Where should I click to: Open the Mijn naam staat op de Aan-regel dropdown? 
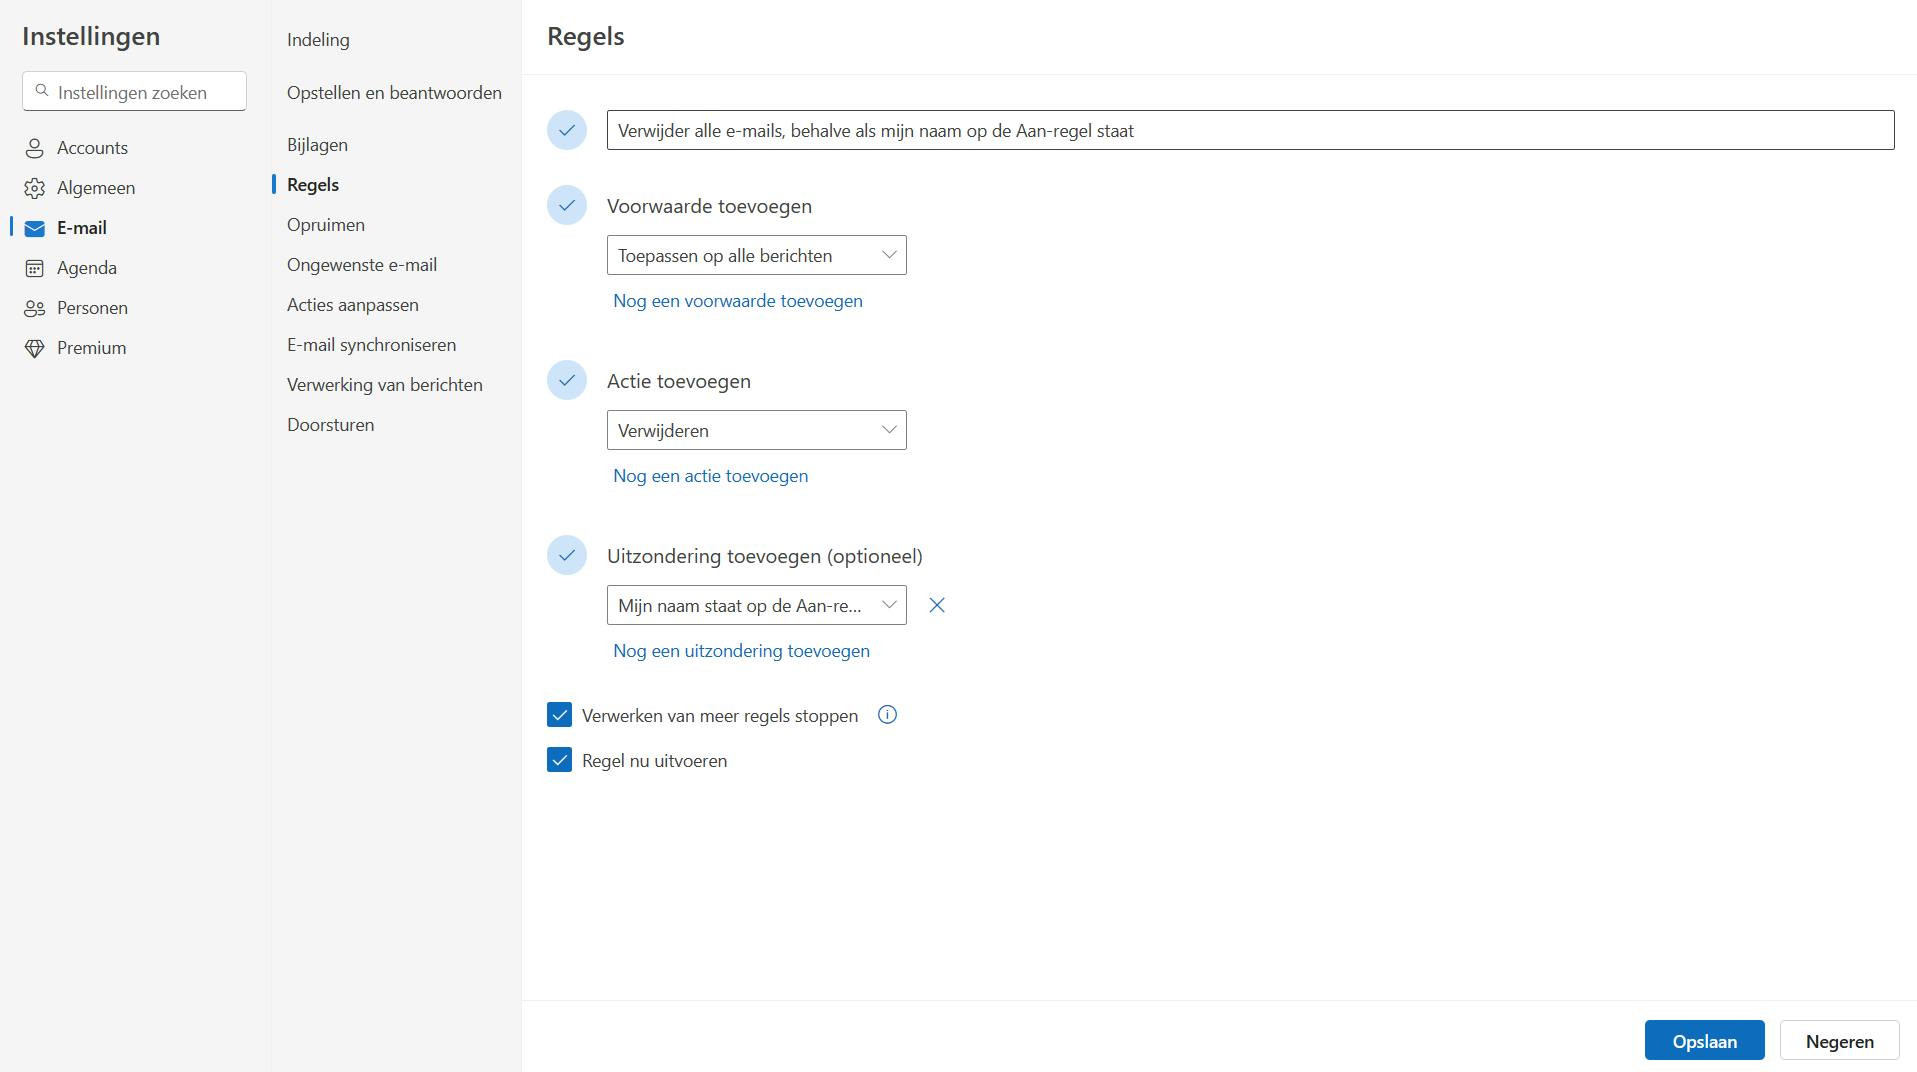point(756,605)
